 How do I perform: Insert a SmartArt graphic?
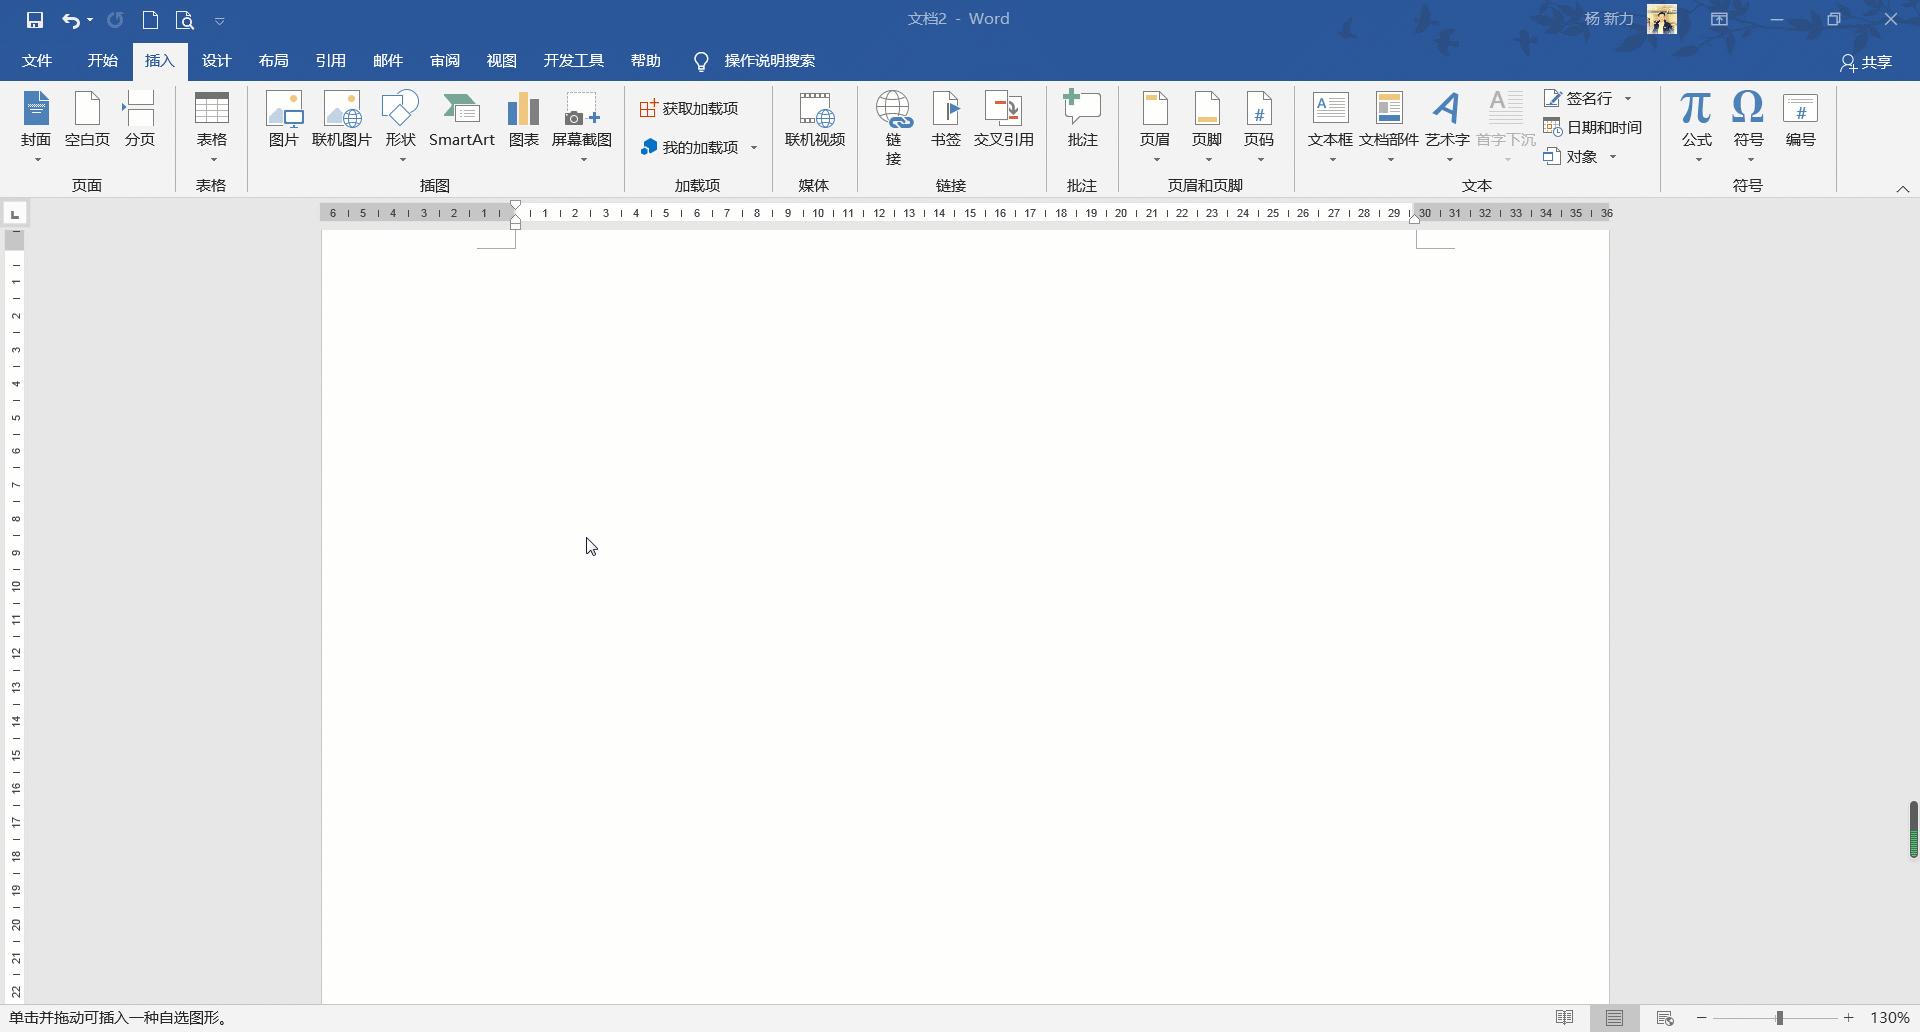coord(461,119)
